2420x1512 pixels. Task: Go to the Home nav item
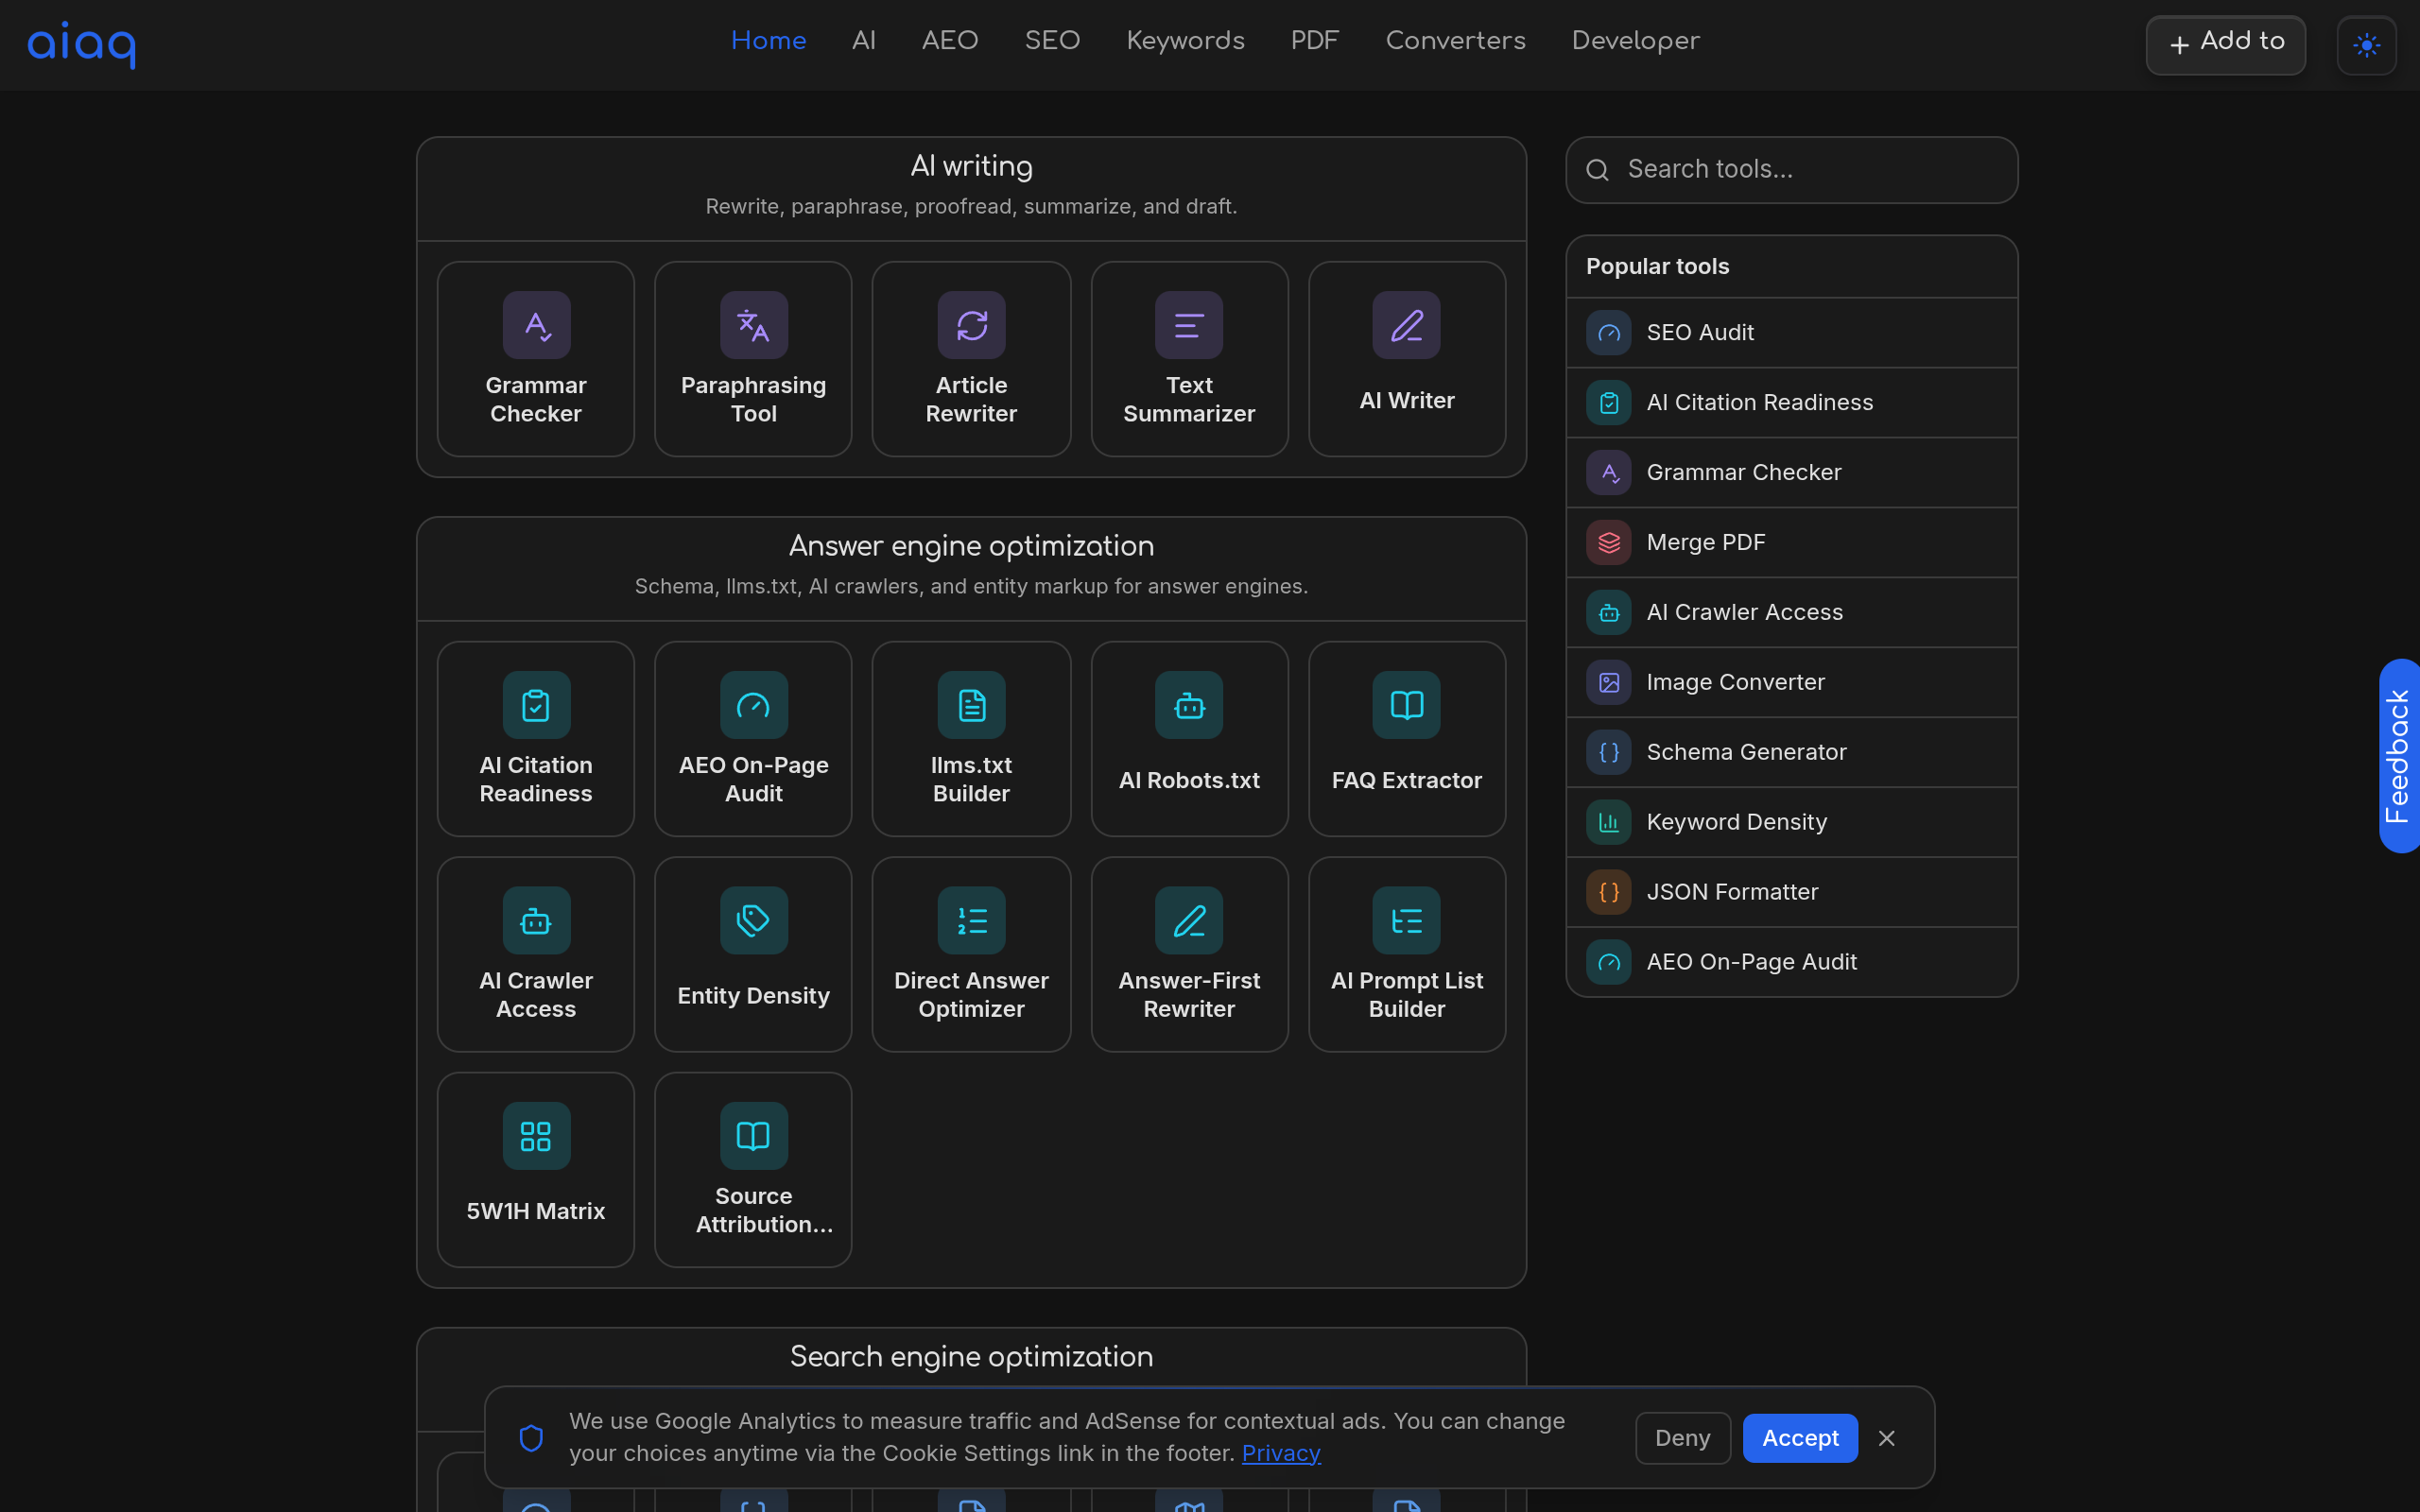tap(768, 41)
